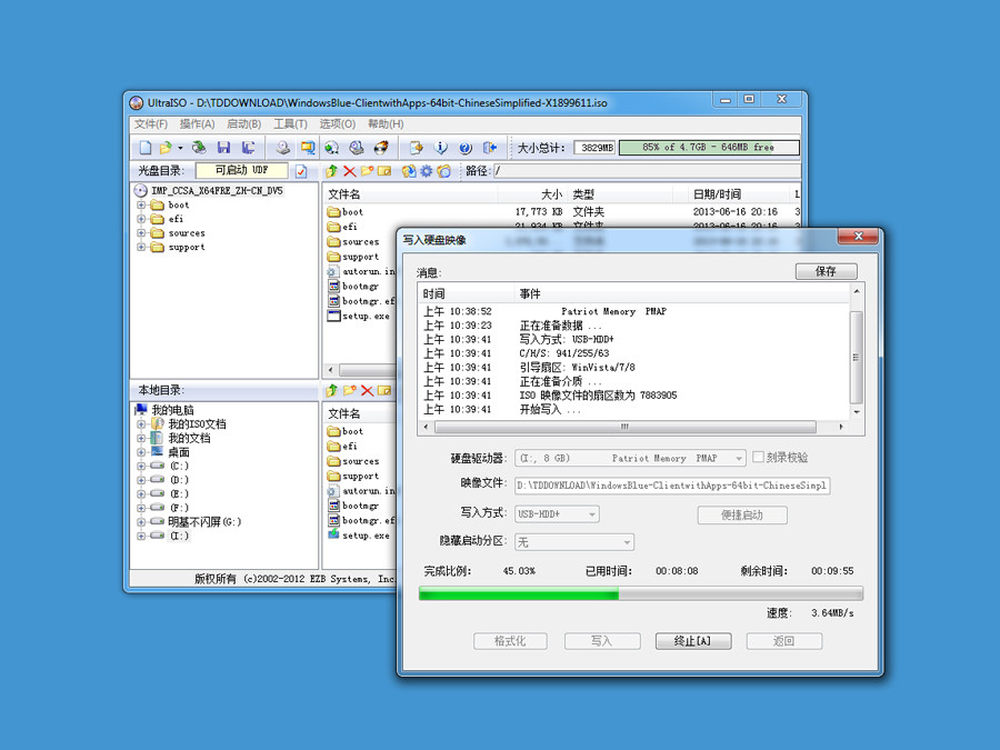1000x750 pixels.
Task: Click the blue gear settings icon near 路径
Action: pos(426,171)
